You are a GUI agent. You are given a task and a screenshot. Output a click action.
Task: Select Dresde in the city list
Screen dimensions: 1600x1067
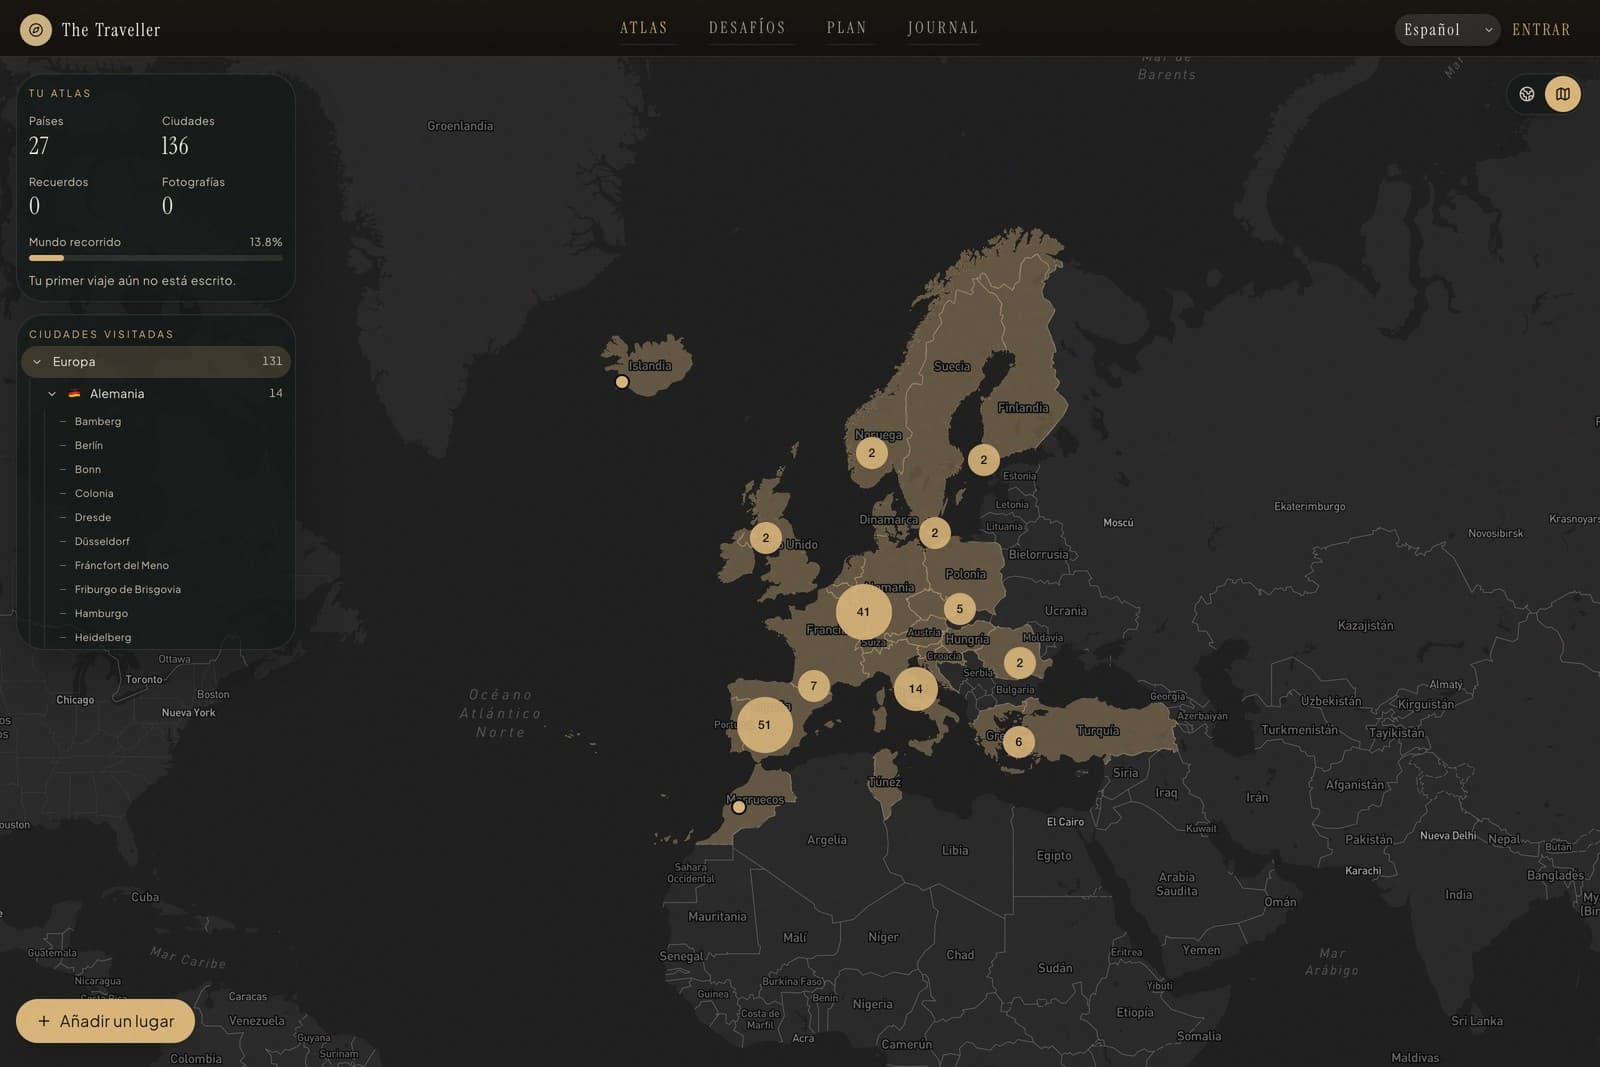coord(92,517)
